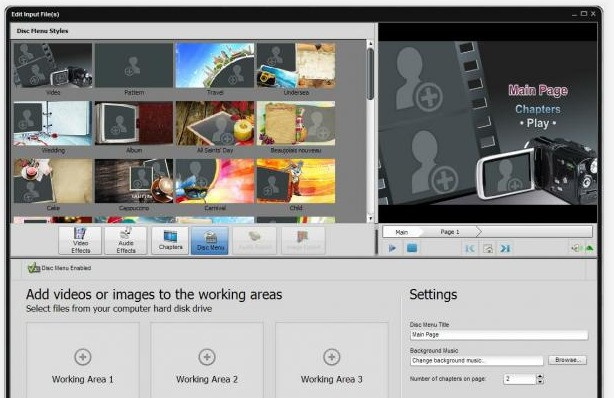Open the Video Effects tool
Viewport: 614px width, 398px height.
pos(80,241)
